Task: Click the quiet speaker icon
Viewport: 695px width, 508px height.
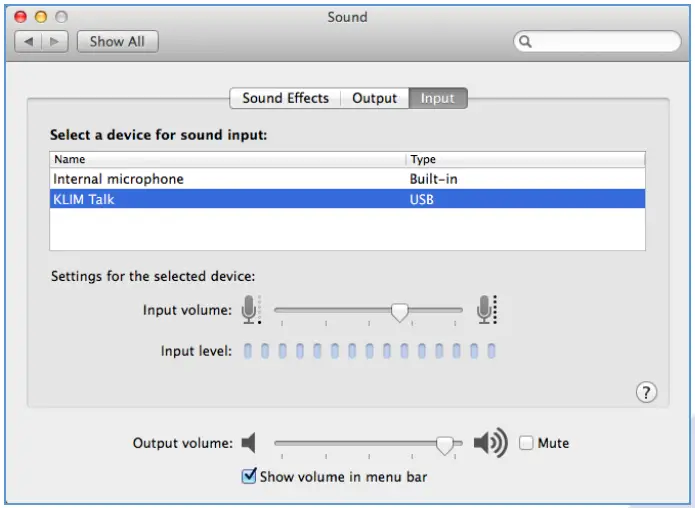Action: tap(249, 442)
